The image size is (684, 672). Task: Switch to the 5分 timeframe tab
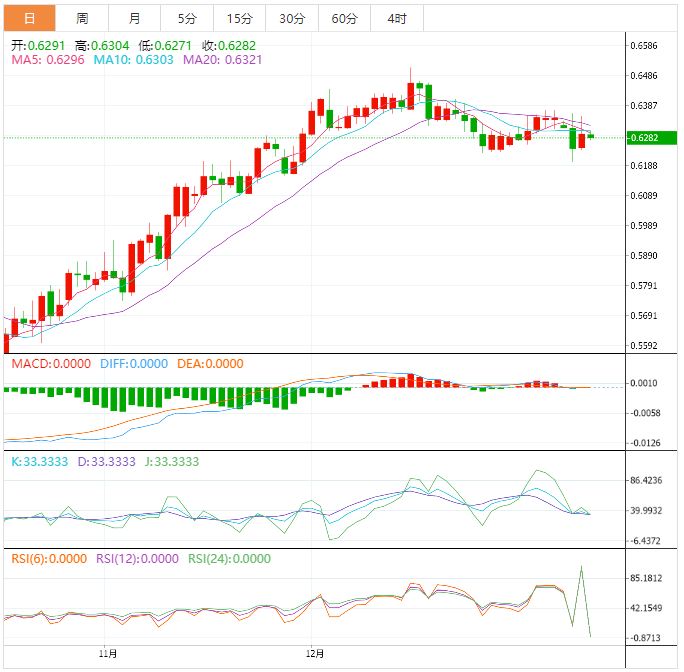187,18
